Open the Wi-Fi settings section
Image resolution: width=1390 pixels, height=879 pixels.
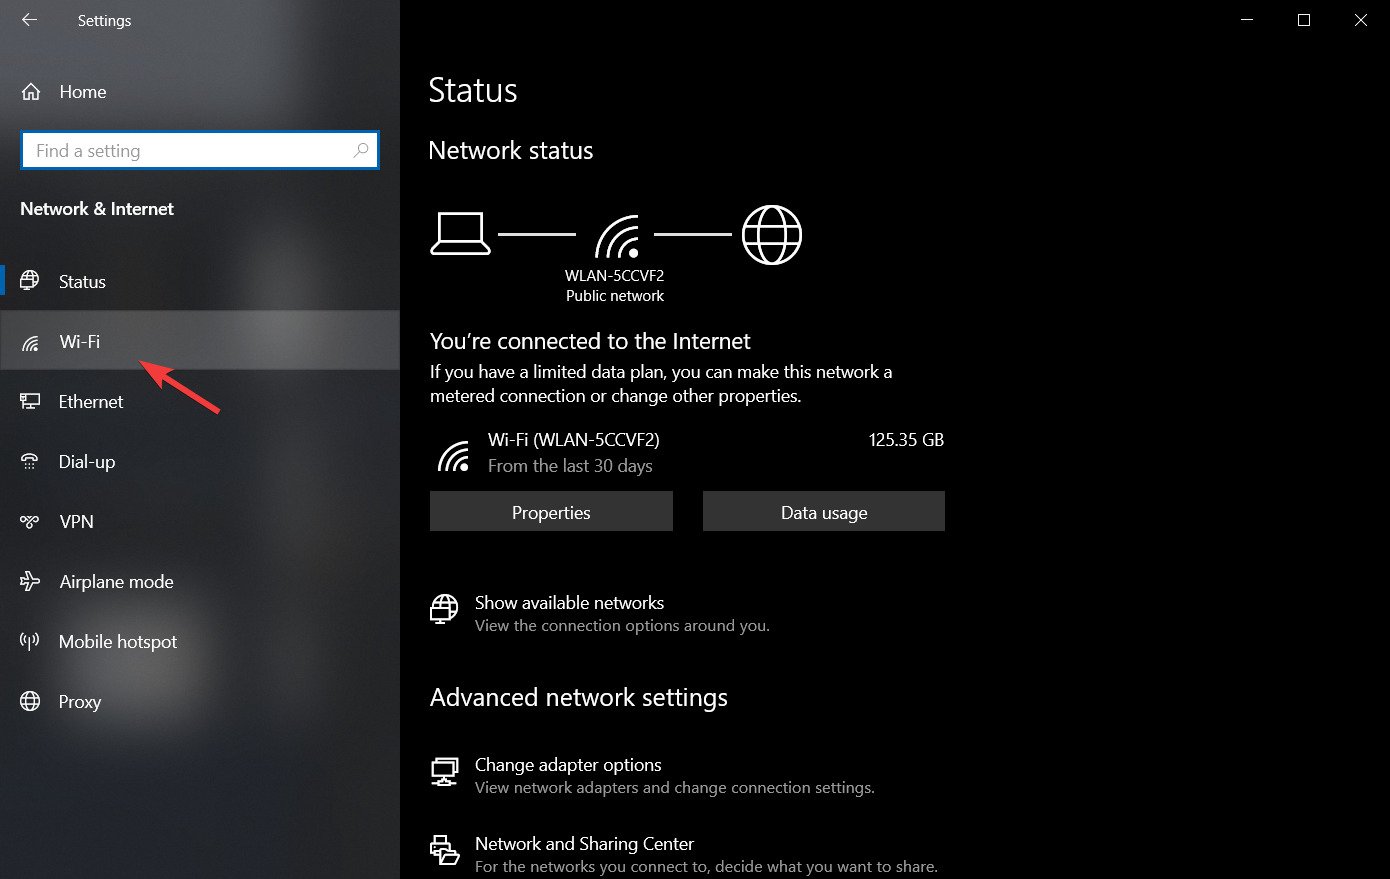(200, 341)
